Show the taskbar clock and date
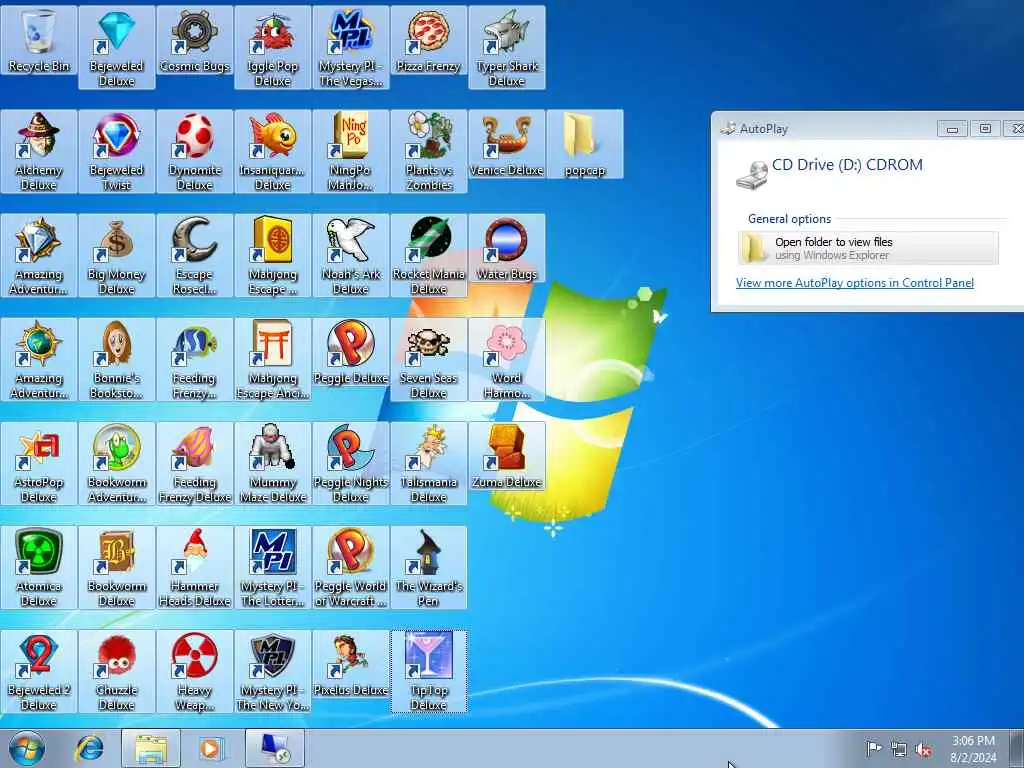The width and height of the screenshot is (1024, 768). [973, 749]
